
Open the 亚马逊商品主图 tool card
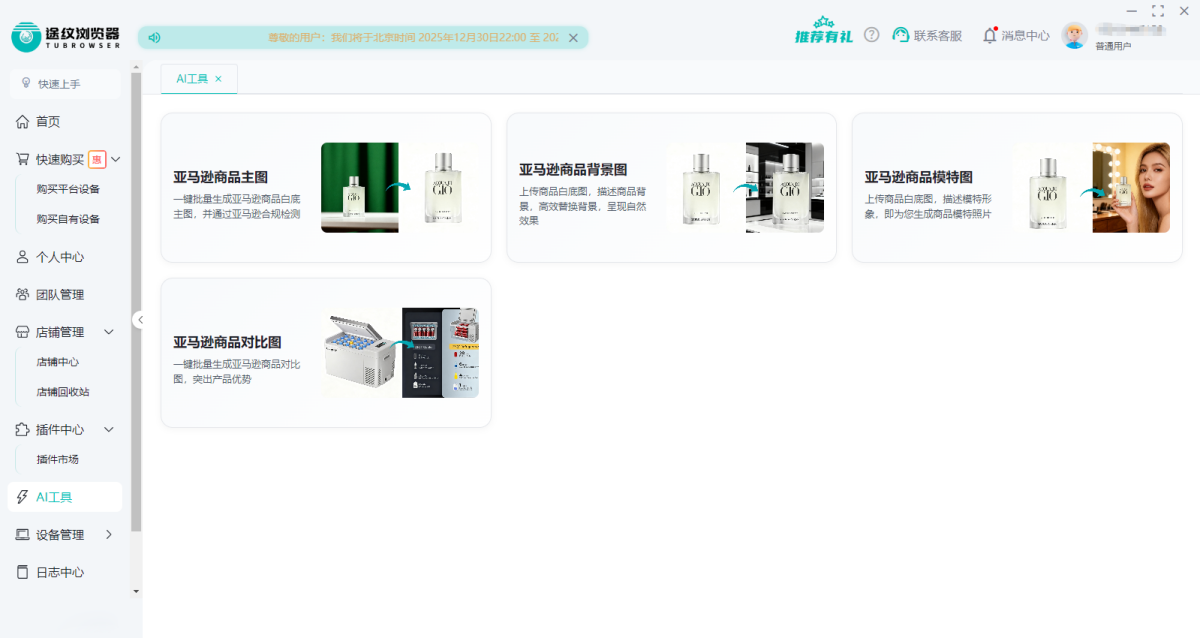pos(325,188)
